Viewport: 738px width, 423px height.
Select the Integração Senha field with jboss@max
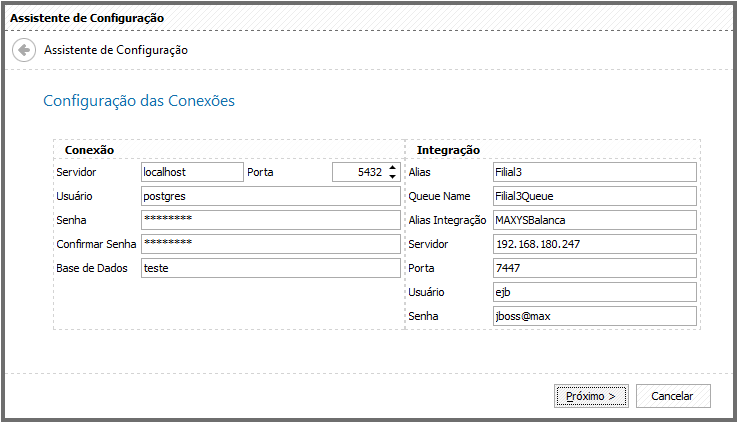click(595, 316)
